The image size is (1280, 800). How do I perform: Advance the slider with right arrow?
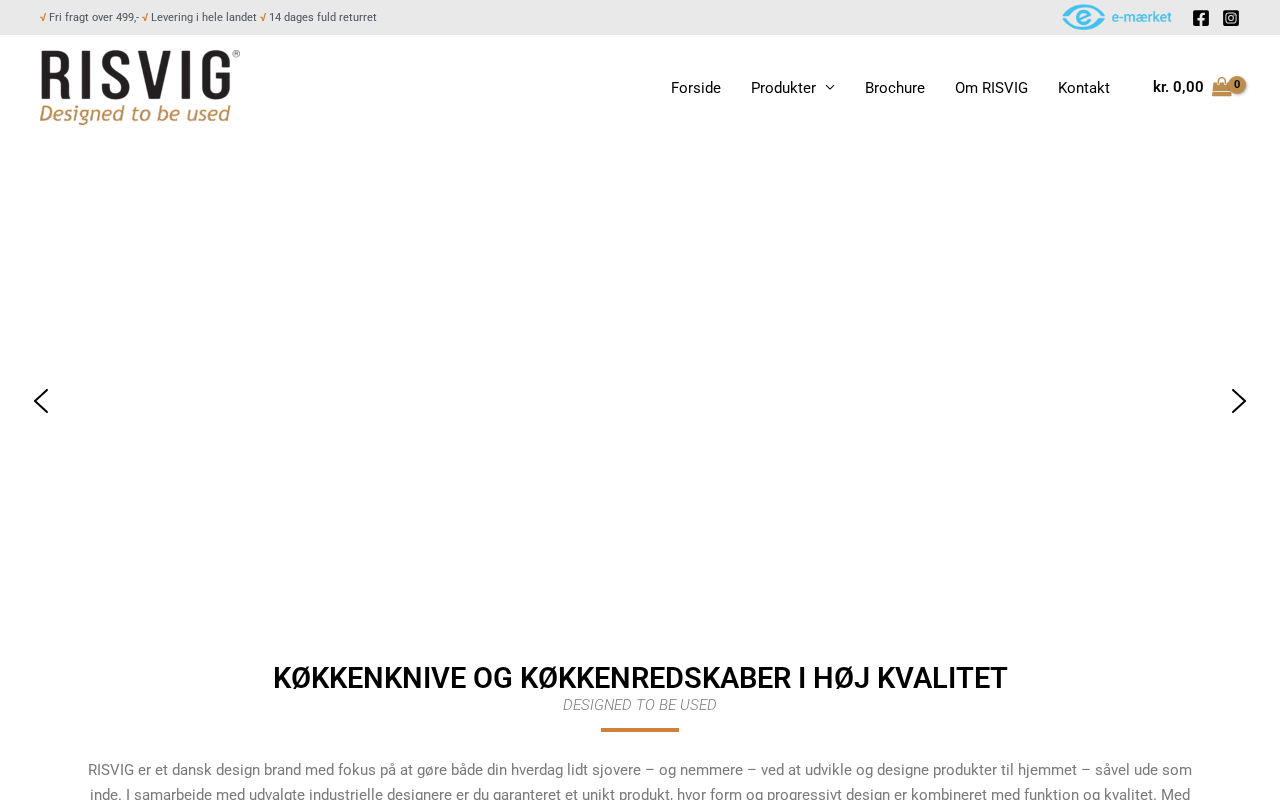pos(1239,401)
